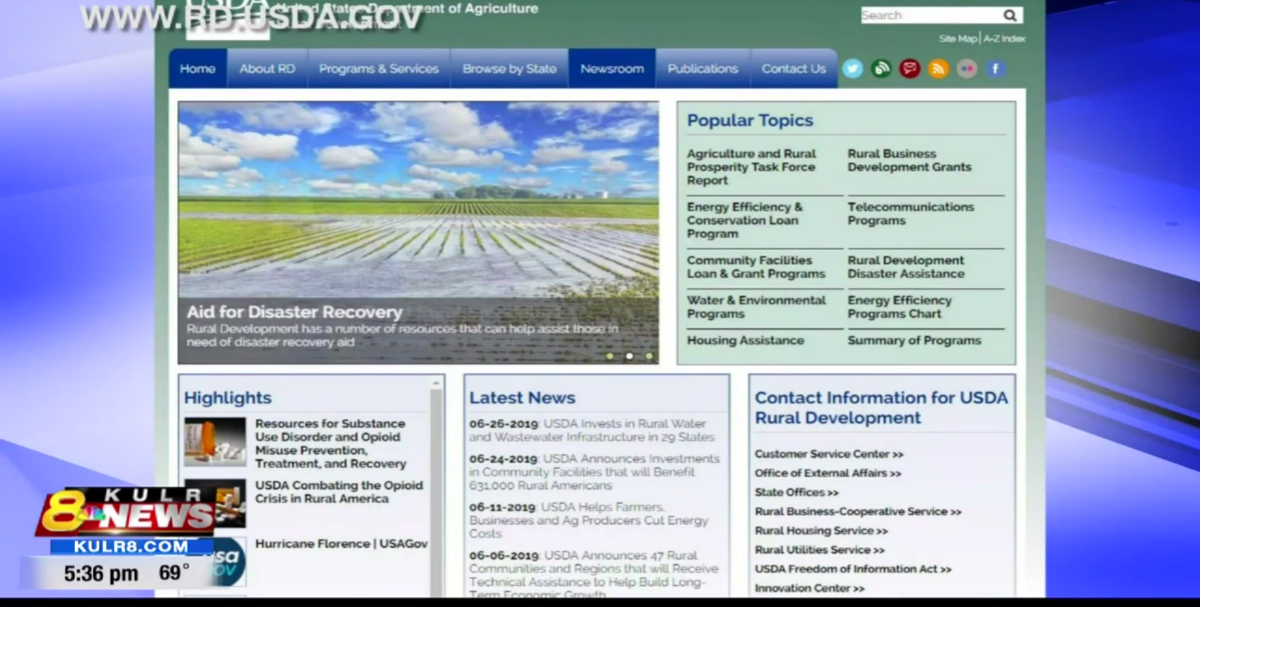
Task: Expand the State Offices link
Action: (x=796, y=492)
